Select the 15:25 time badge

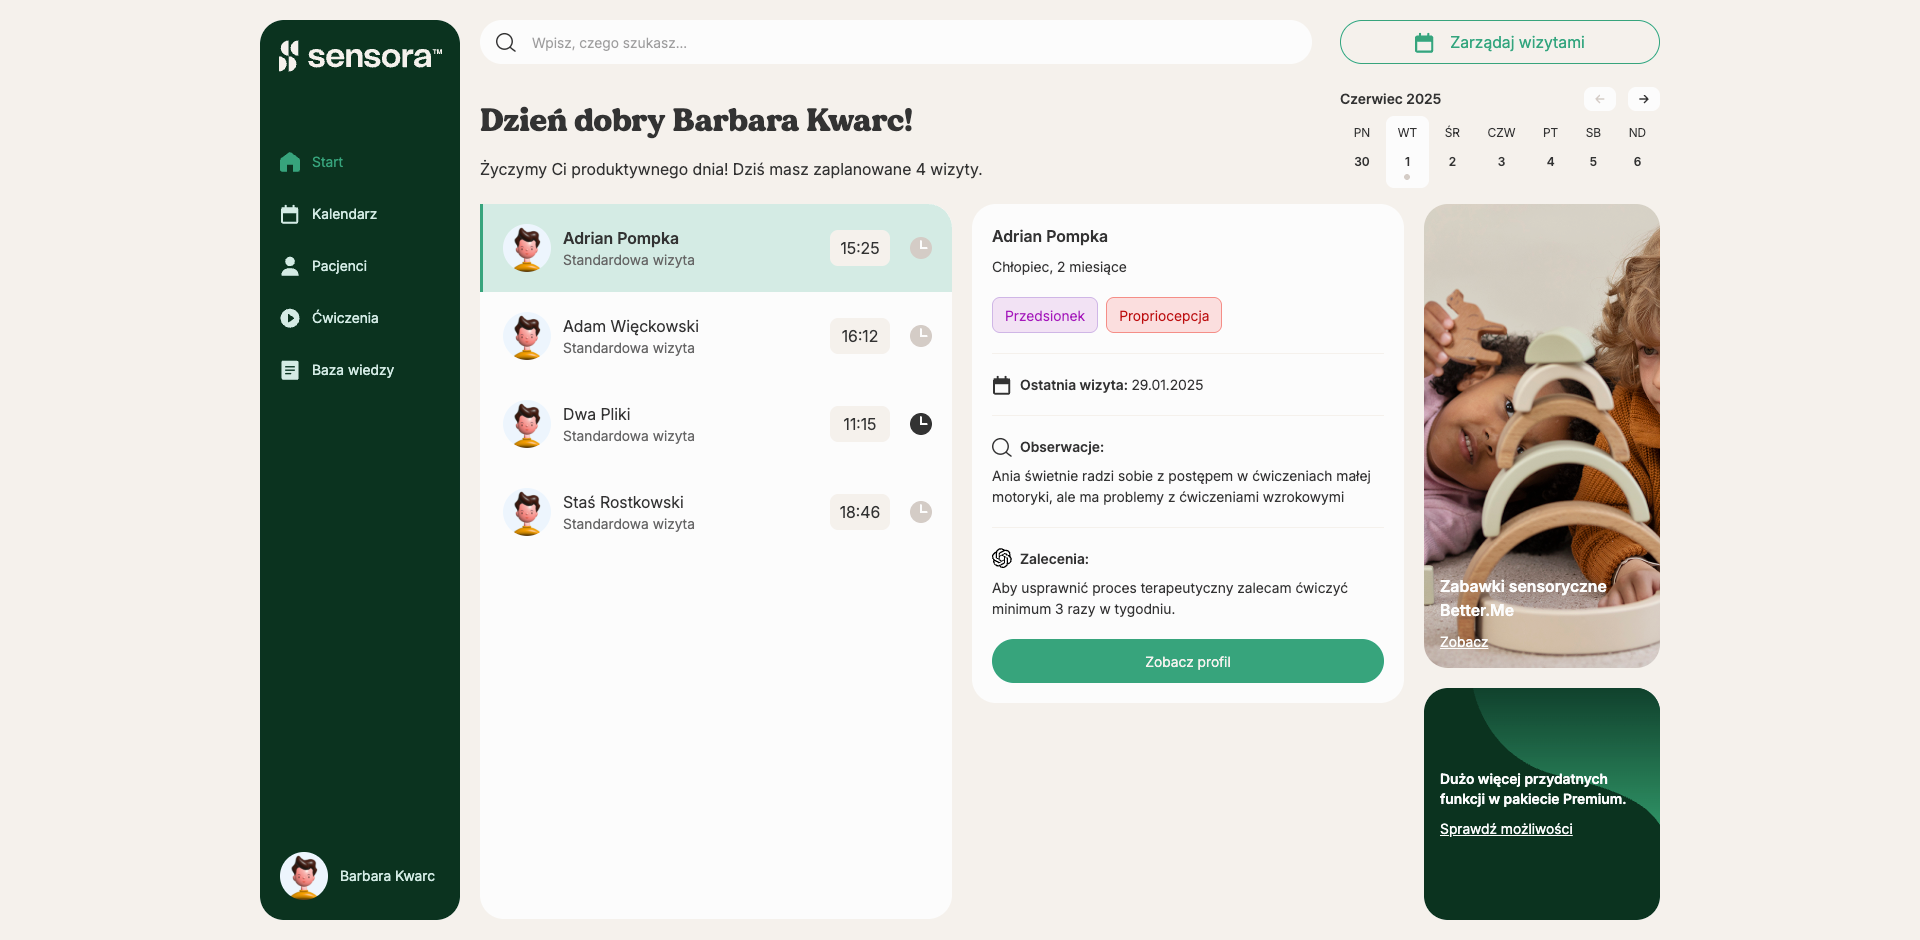point(860,248)
